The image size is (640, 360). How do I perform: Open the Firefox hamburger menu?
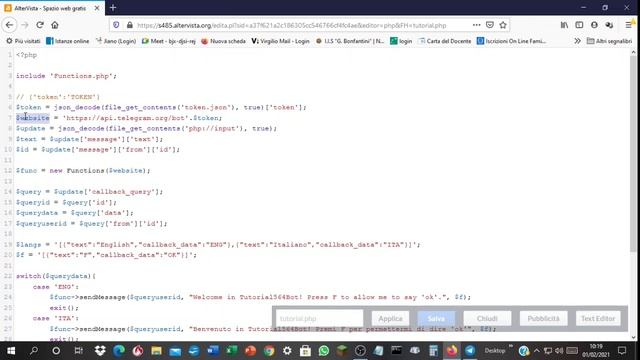coord(629,25)
